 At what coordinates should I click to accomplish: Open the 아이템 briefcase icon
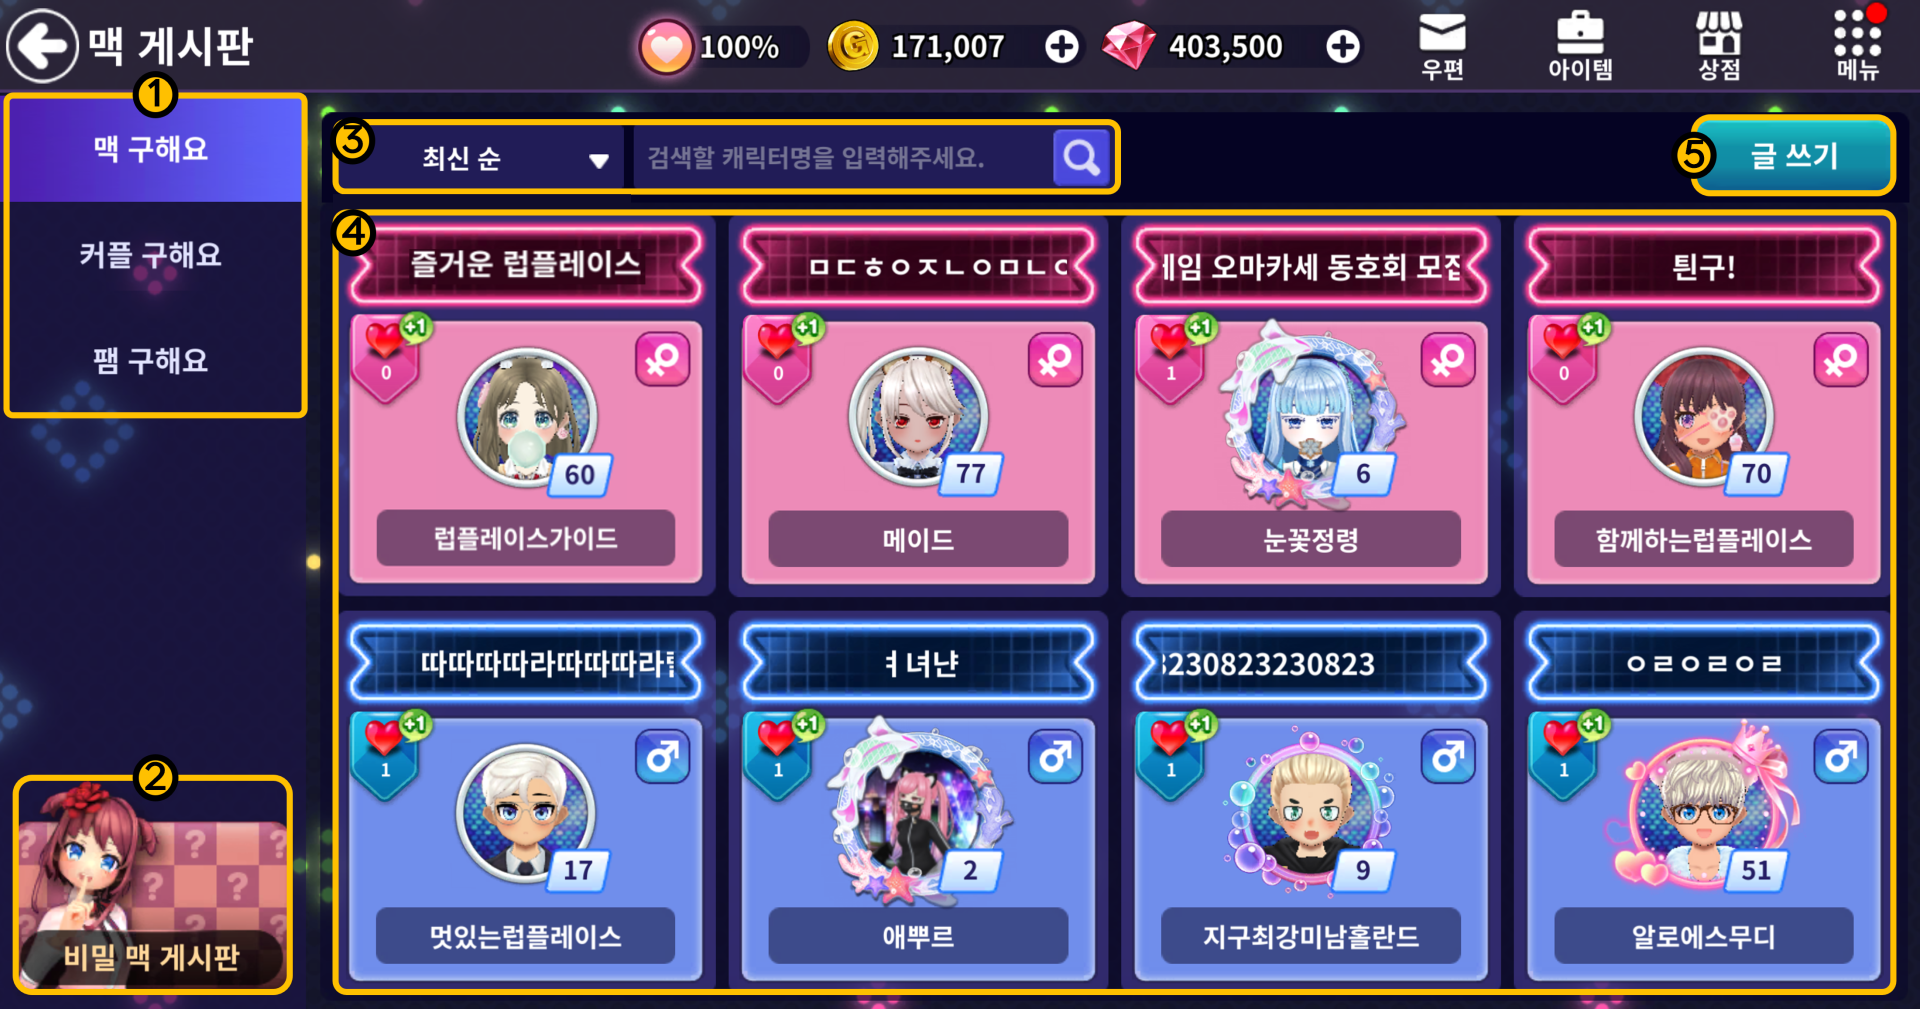(1580, 46)
